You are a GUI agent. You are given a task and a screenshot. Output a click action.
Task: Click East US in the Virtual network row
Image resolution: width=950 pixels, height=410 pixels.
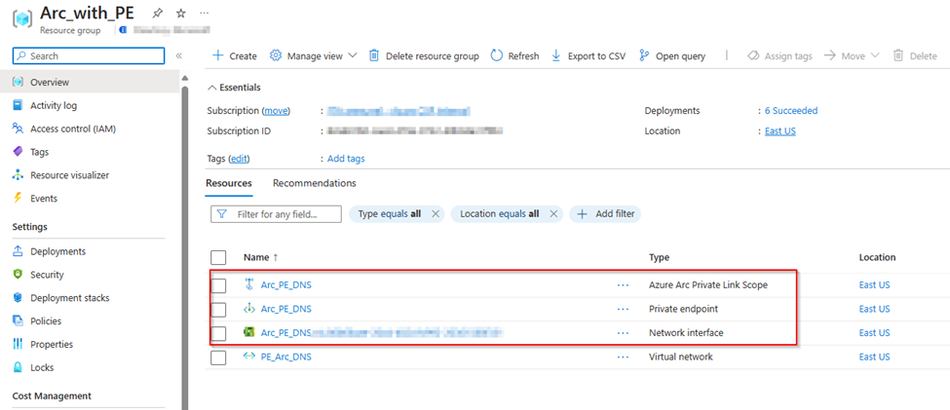point(874,357)
